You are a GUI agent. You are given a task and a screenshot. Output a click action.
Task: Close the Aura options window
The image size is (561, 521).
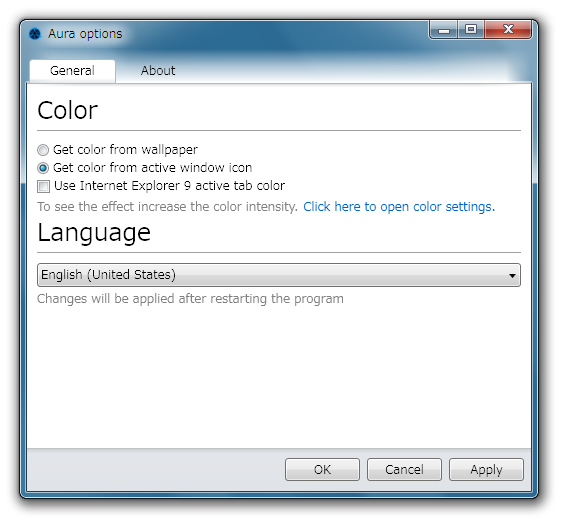[508, 30]
